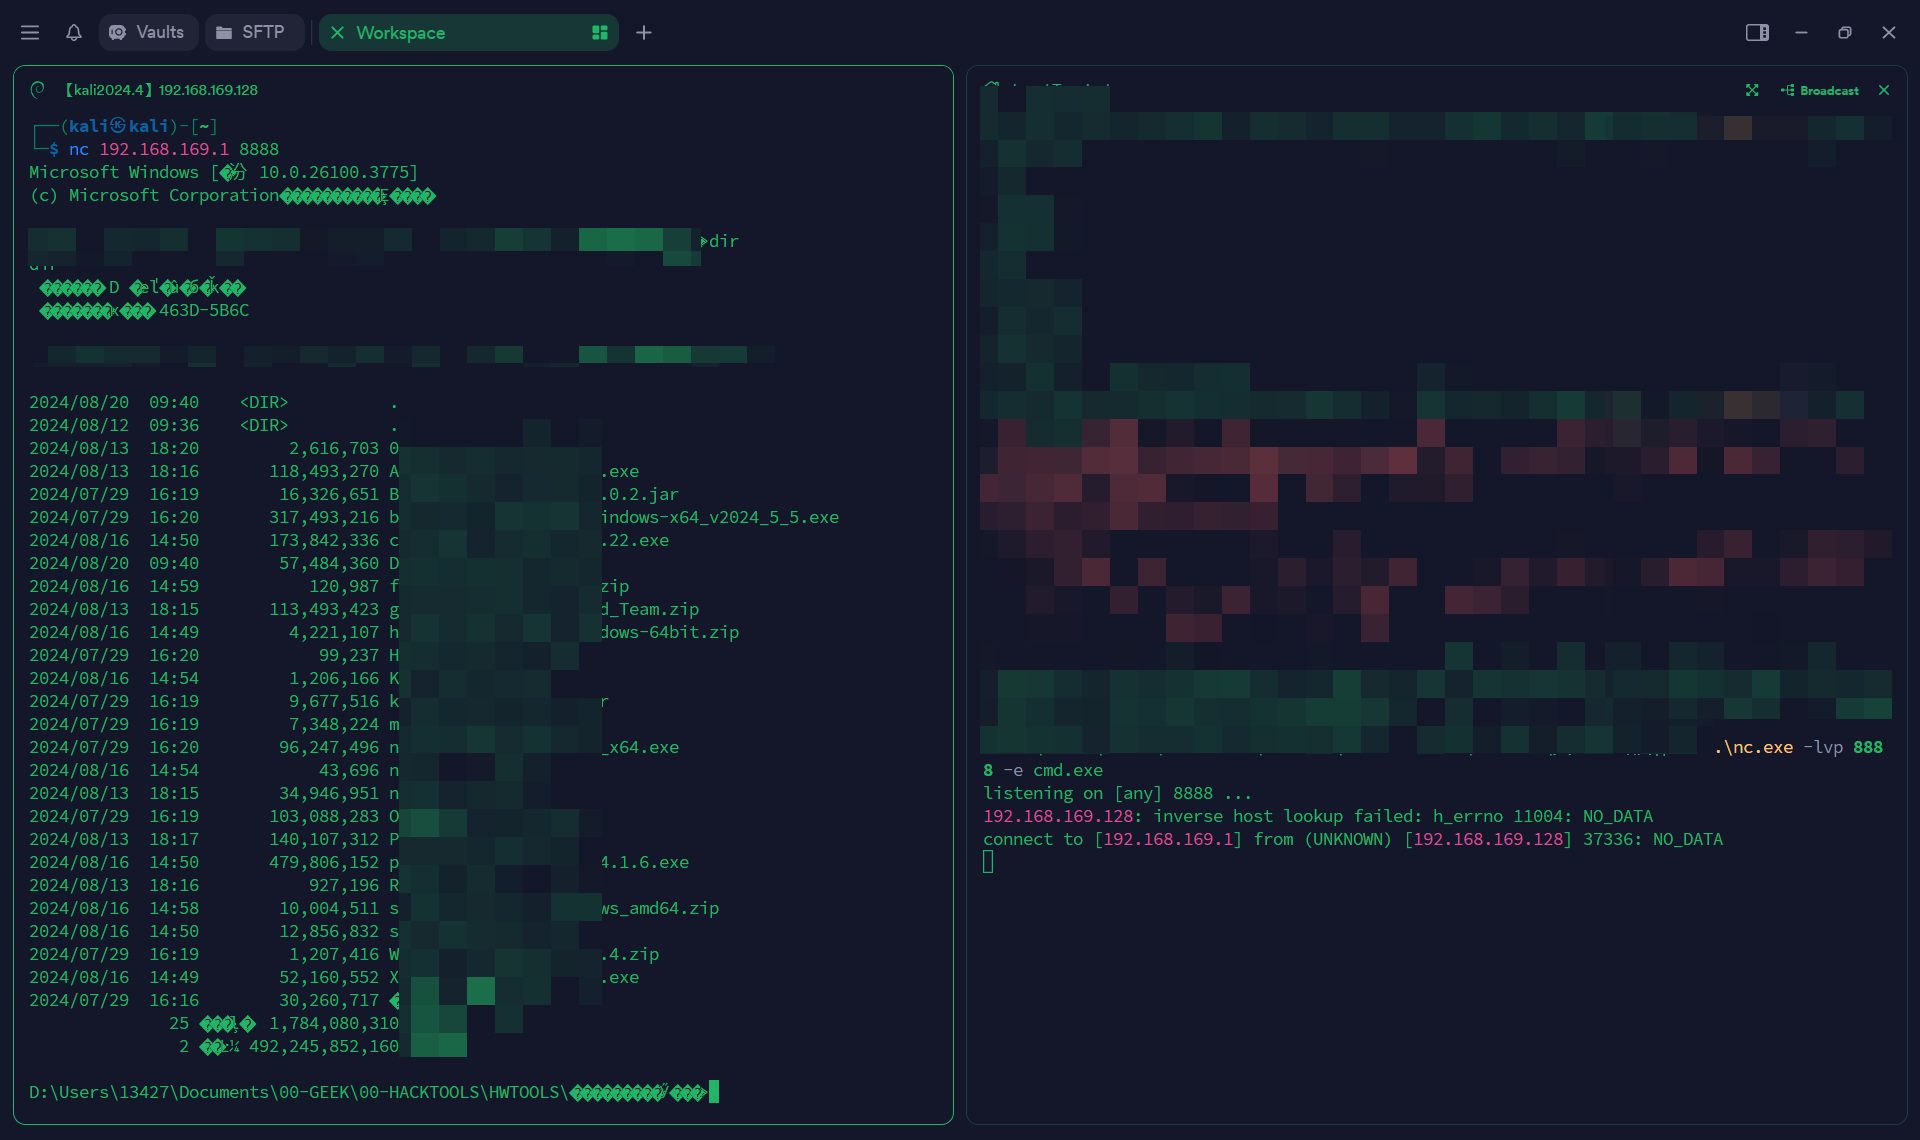Screen dimensions: 1920x1140
Task: Click total bytes 1,784,080,310
Action: (x=334, y=1023)
